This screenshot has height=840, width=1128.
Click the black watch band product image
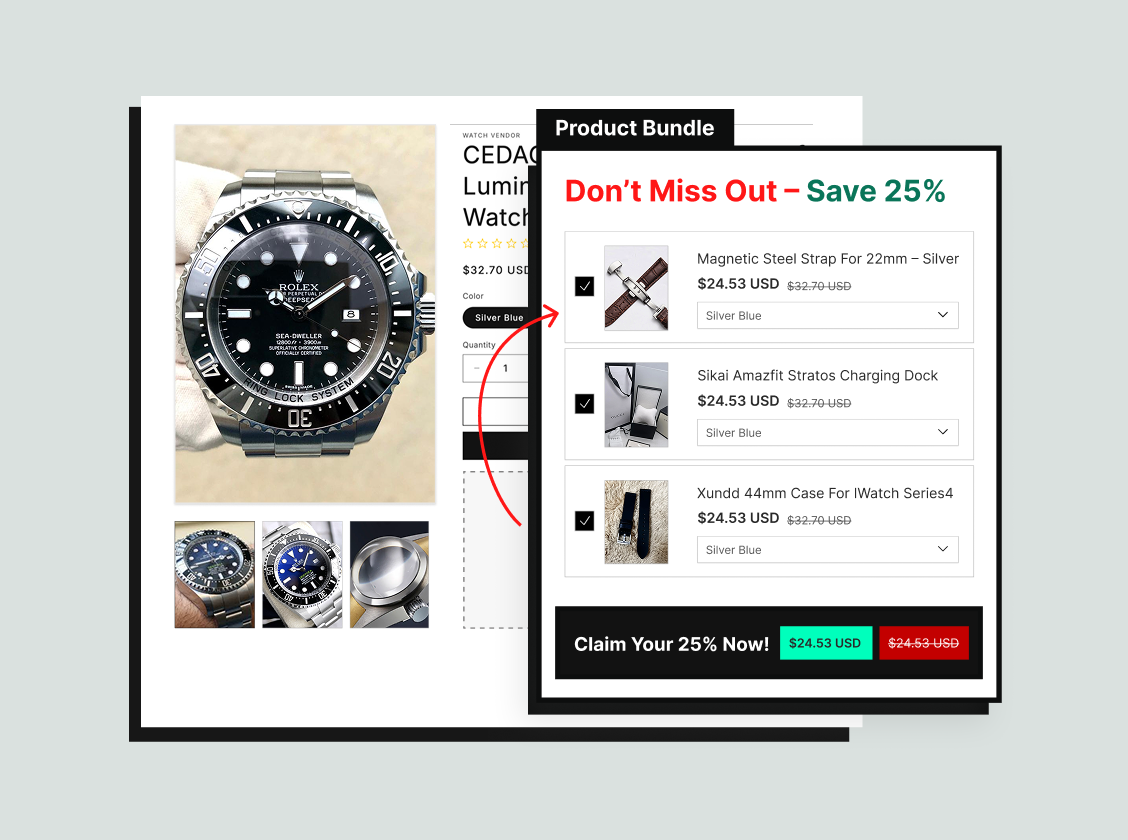pos(636,522)
